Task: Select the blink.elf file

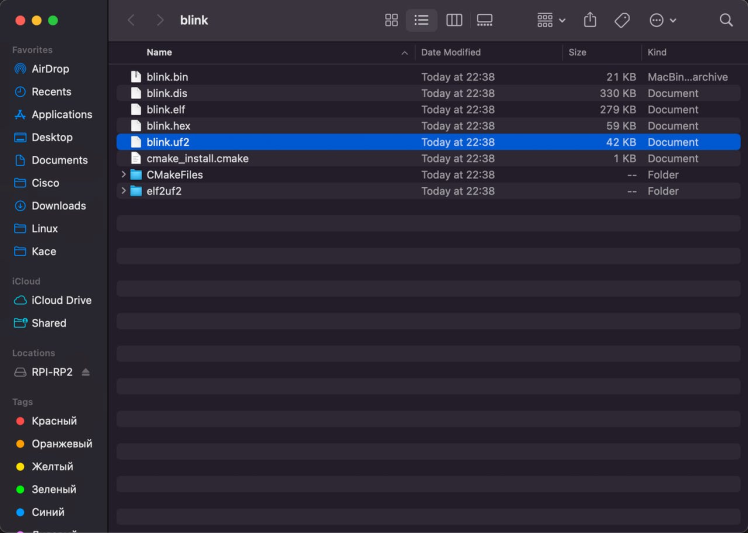Action: (x=166, y=109)
